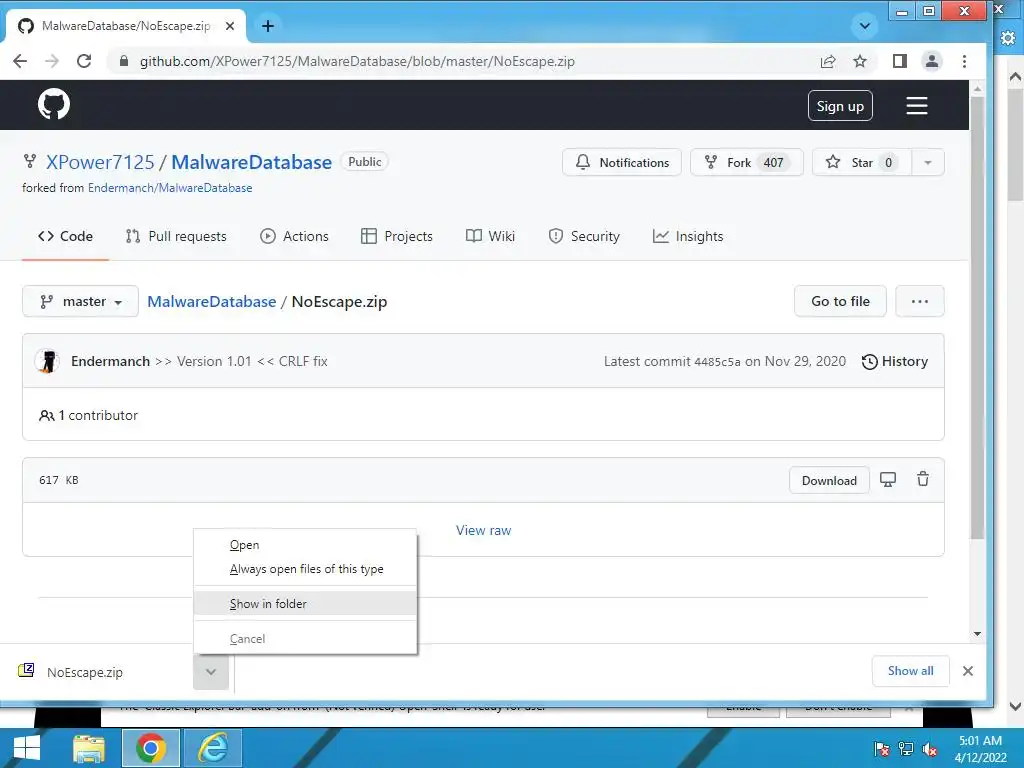The image size is (1024, 768).
Task: Click the Endermanch author name
Action: pos(110,361)
